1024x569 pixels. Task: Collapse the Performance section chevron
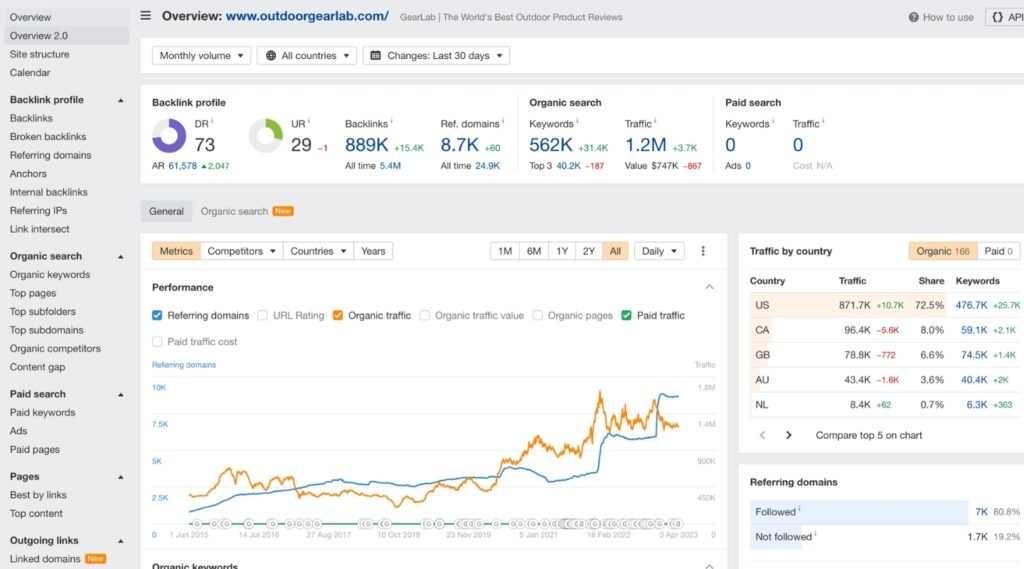click(x=710, y=287)
